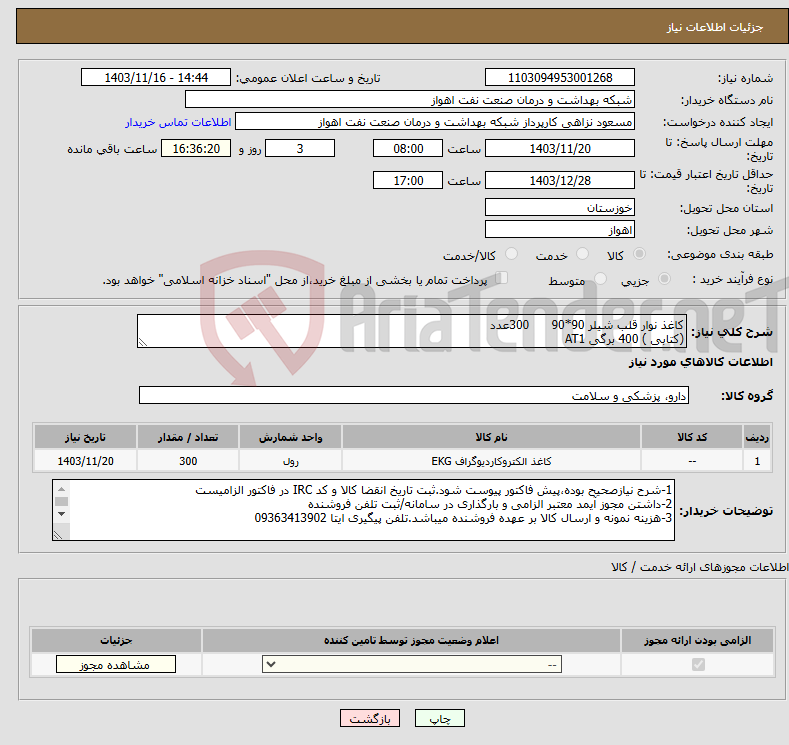Select the کالا radio button
The image size is (789, 745).
[639, 254]
